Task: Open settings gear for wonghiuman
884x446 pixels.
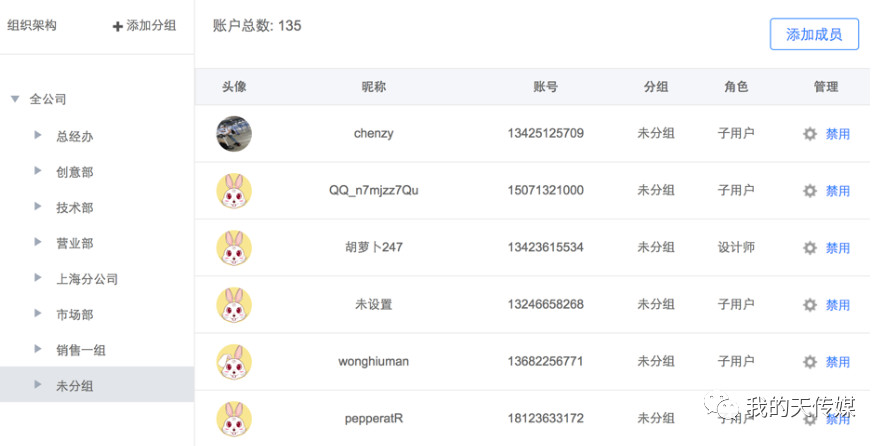Action: click(810, 362)
